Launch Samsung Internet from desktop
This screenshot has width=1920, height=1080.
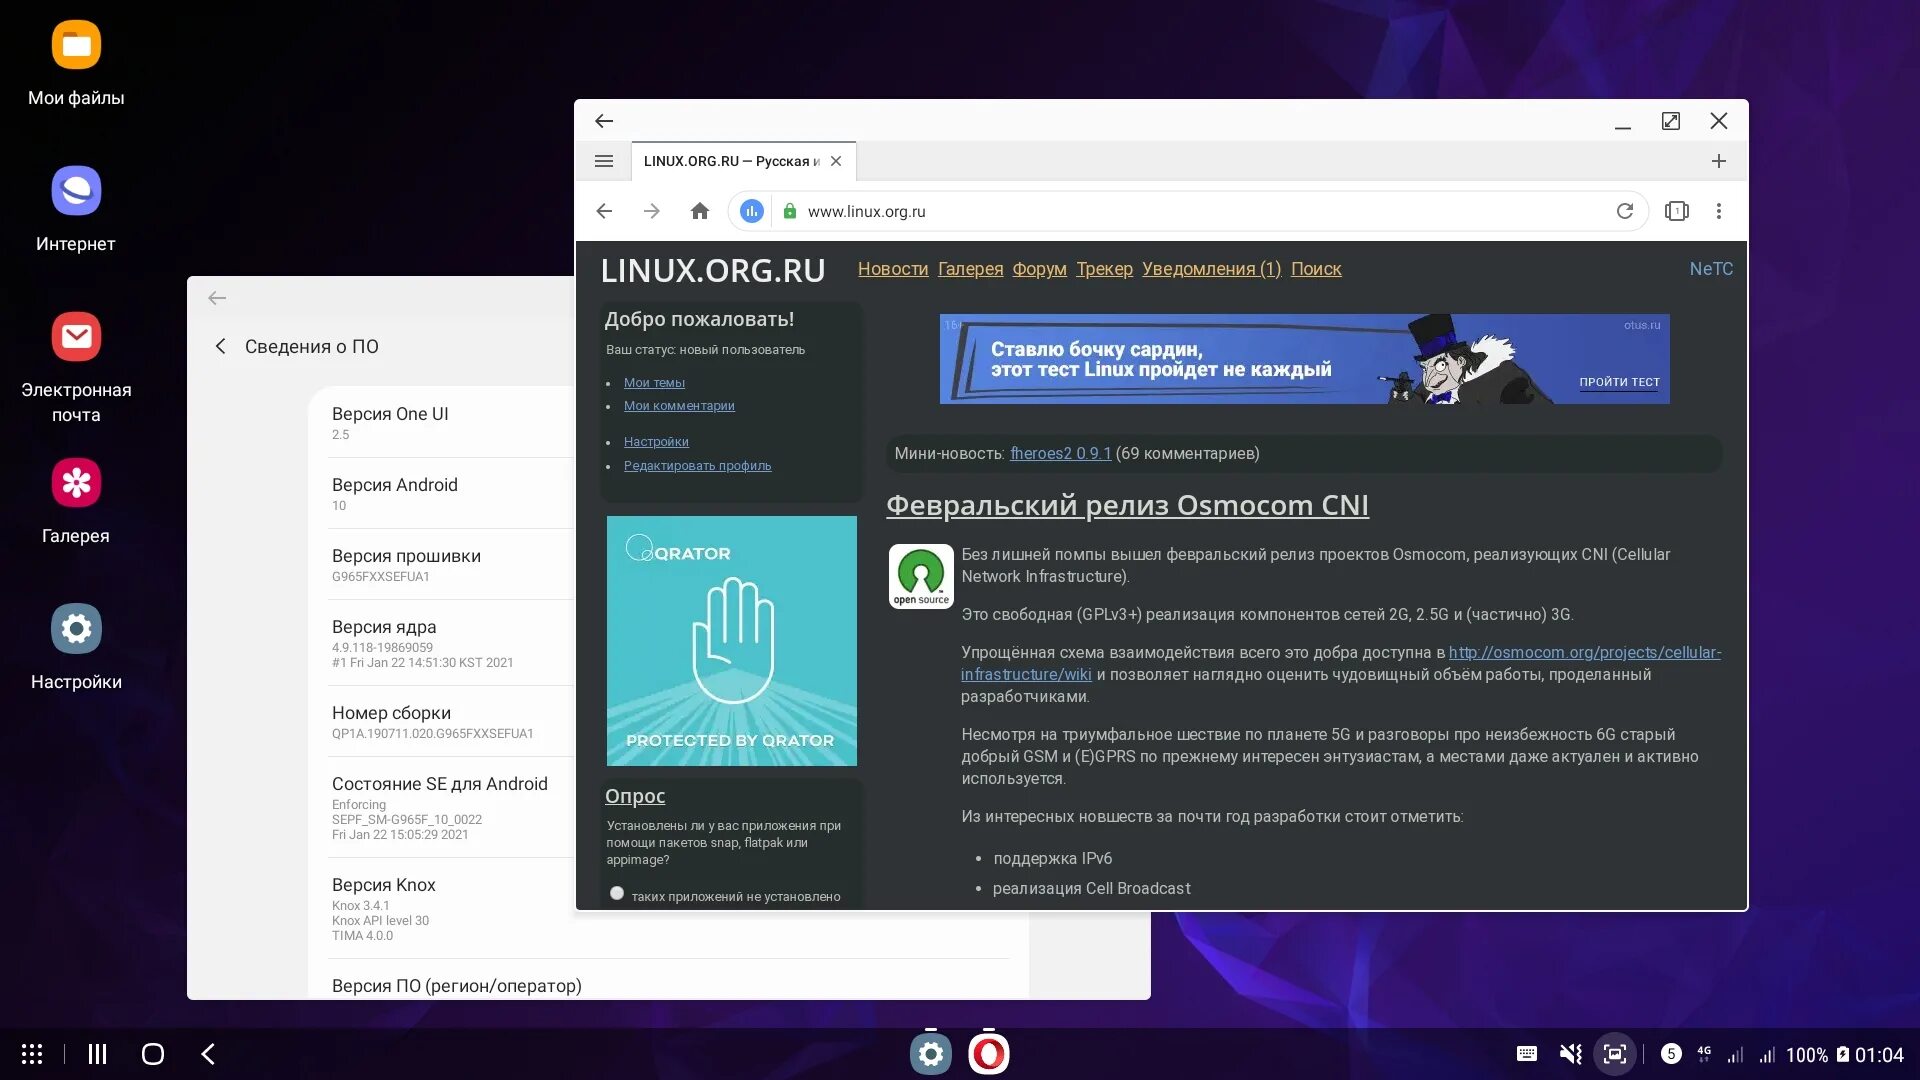click(x=76, y=209)
